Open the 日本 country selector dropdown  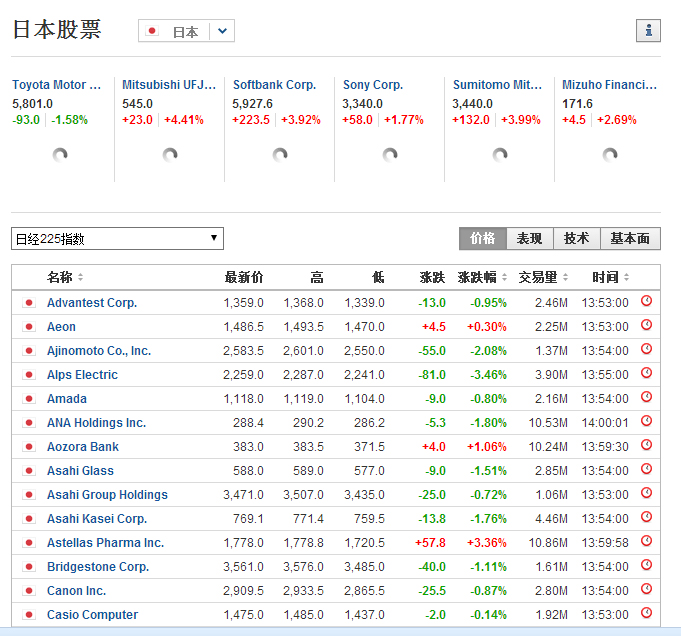tap(186, 31)
